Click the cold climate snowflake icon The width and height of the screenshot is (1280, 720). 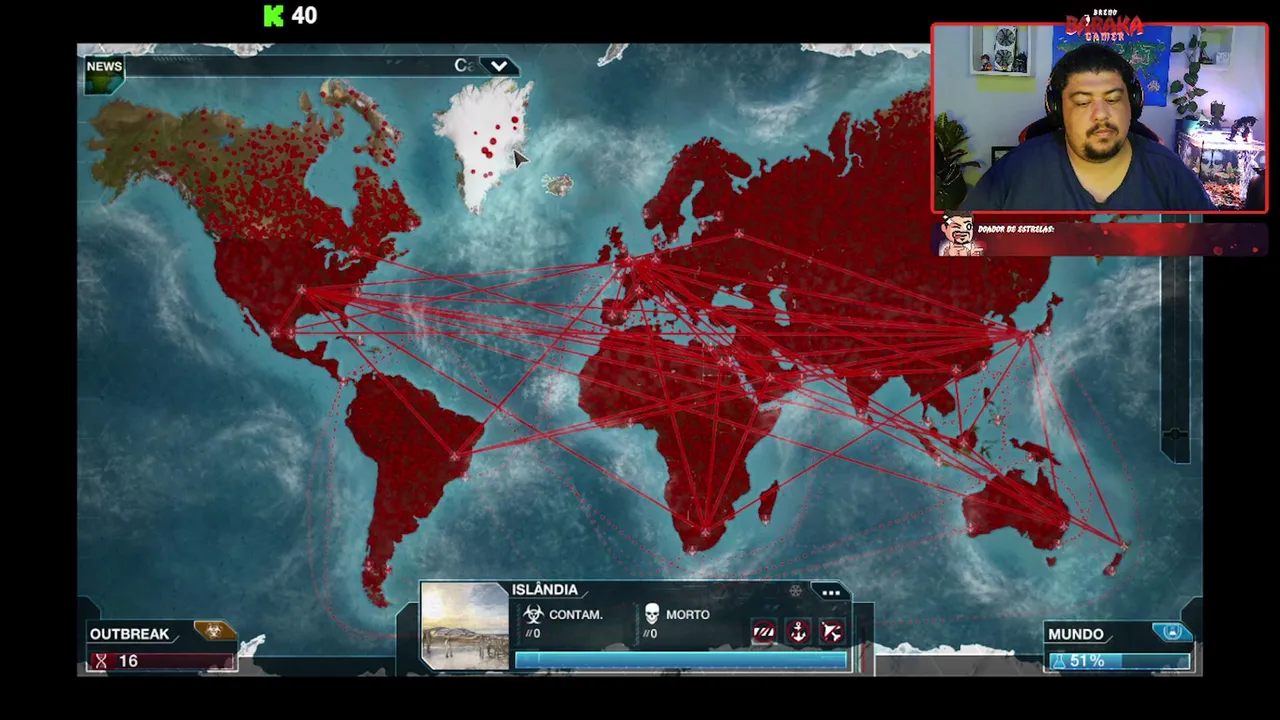pyautogui.click(x=796, y=591)
